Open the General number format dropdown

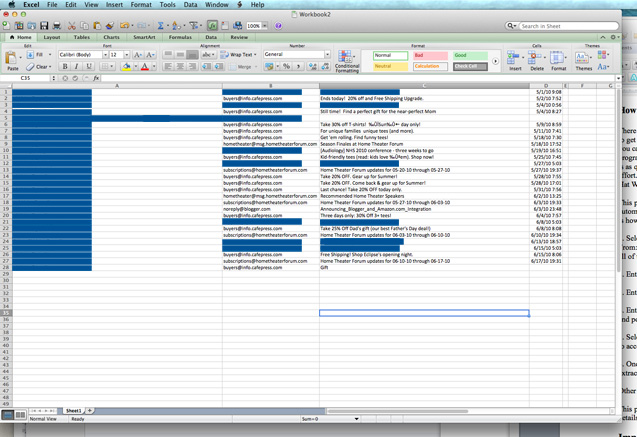tap(297, 55)
